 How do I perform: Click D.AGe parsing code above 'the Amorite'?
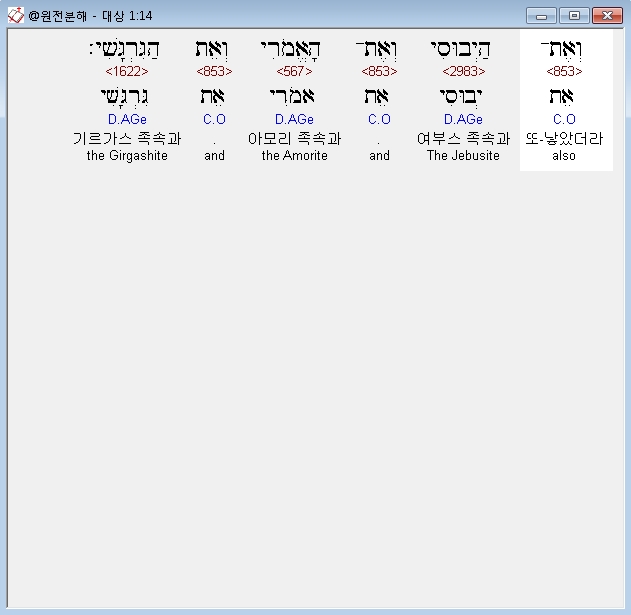pos(294,119)
